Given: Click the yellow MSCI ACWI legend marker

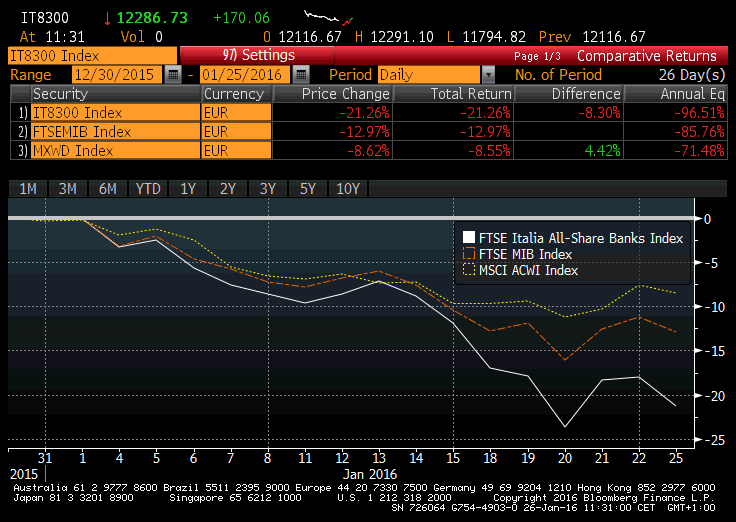Looking at the screenshot, I should [468, 270].
